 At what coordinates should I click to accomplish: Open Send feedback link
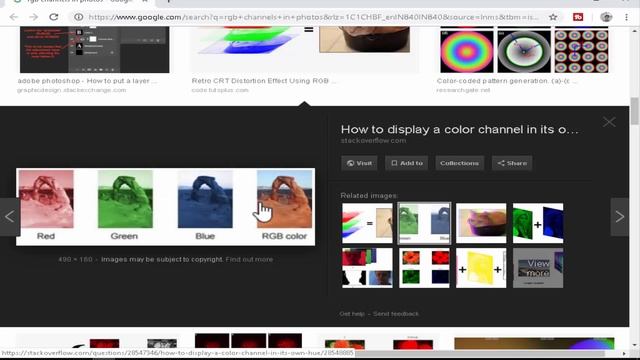[x=396, y=313]
